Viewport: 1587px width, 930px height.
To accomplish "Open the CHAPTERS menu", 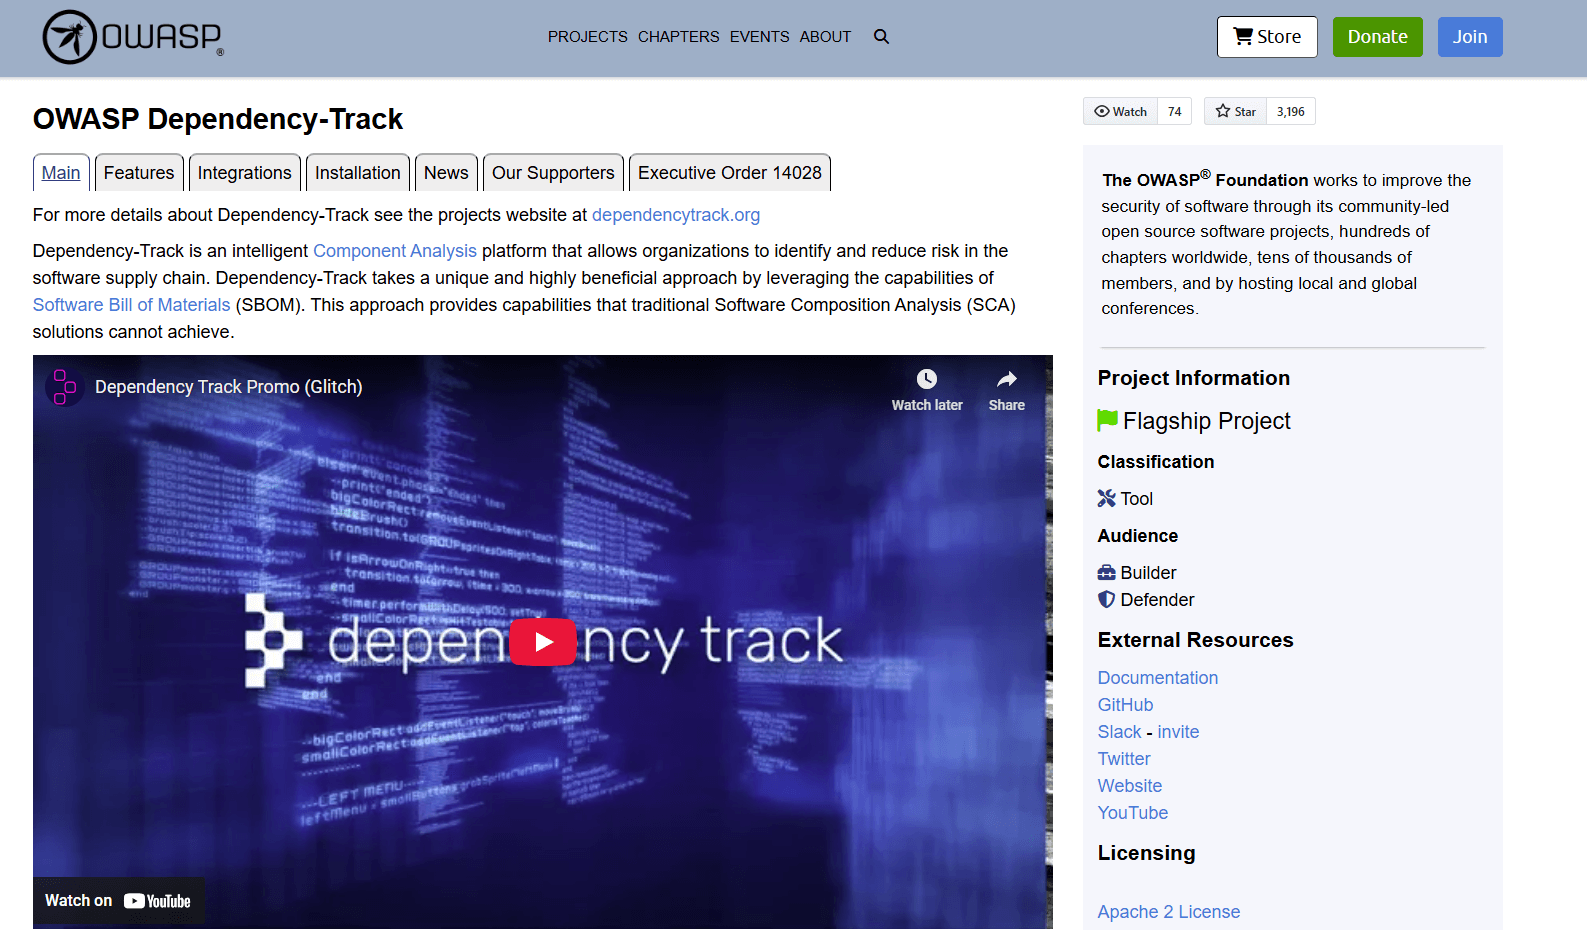I will click(x=678, y=37).
